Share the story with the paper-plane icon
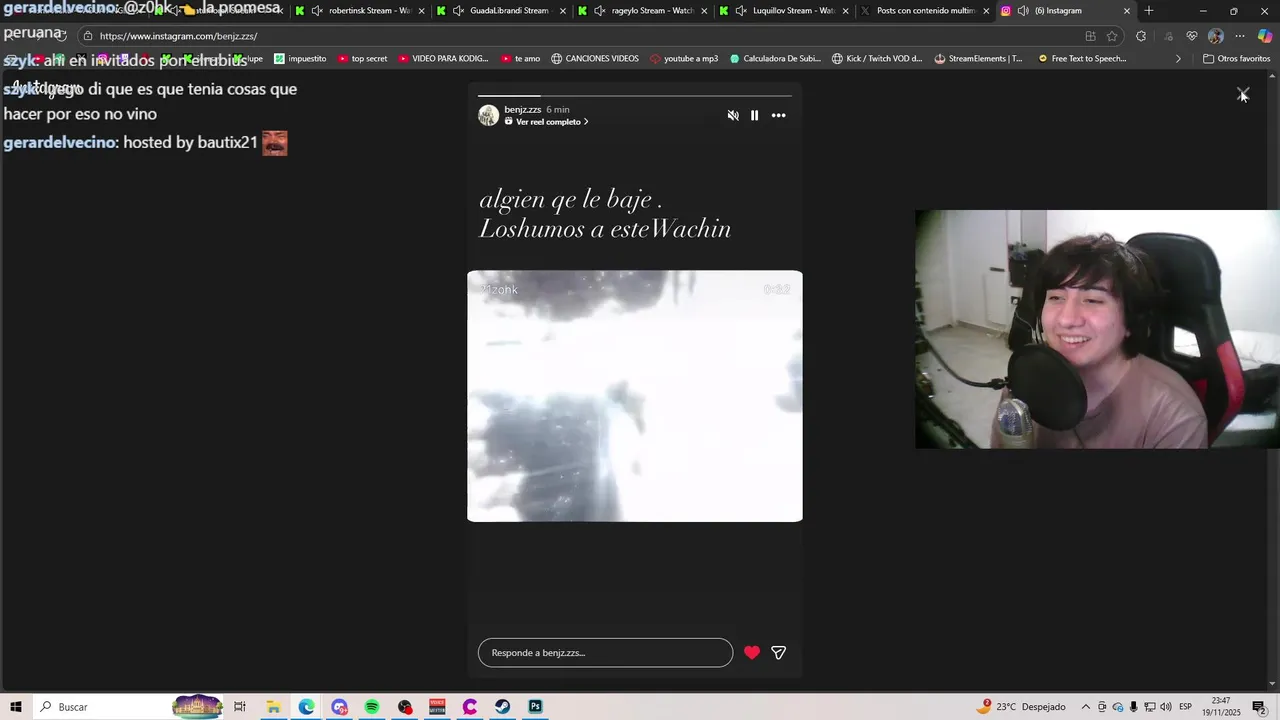The height and width of the screenshot is (720, 1280). (x=779, y=653)
